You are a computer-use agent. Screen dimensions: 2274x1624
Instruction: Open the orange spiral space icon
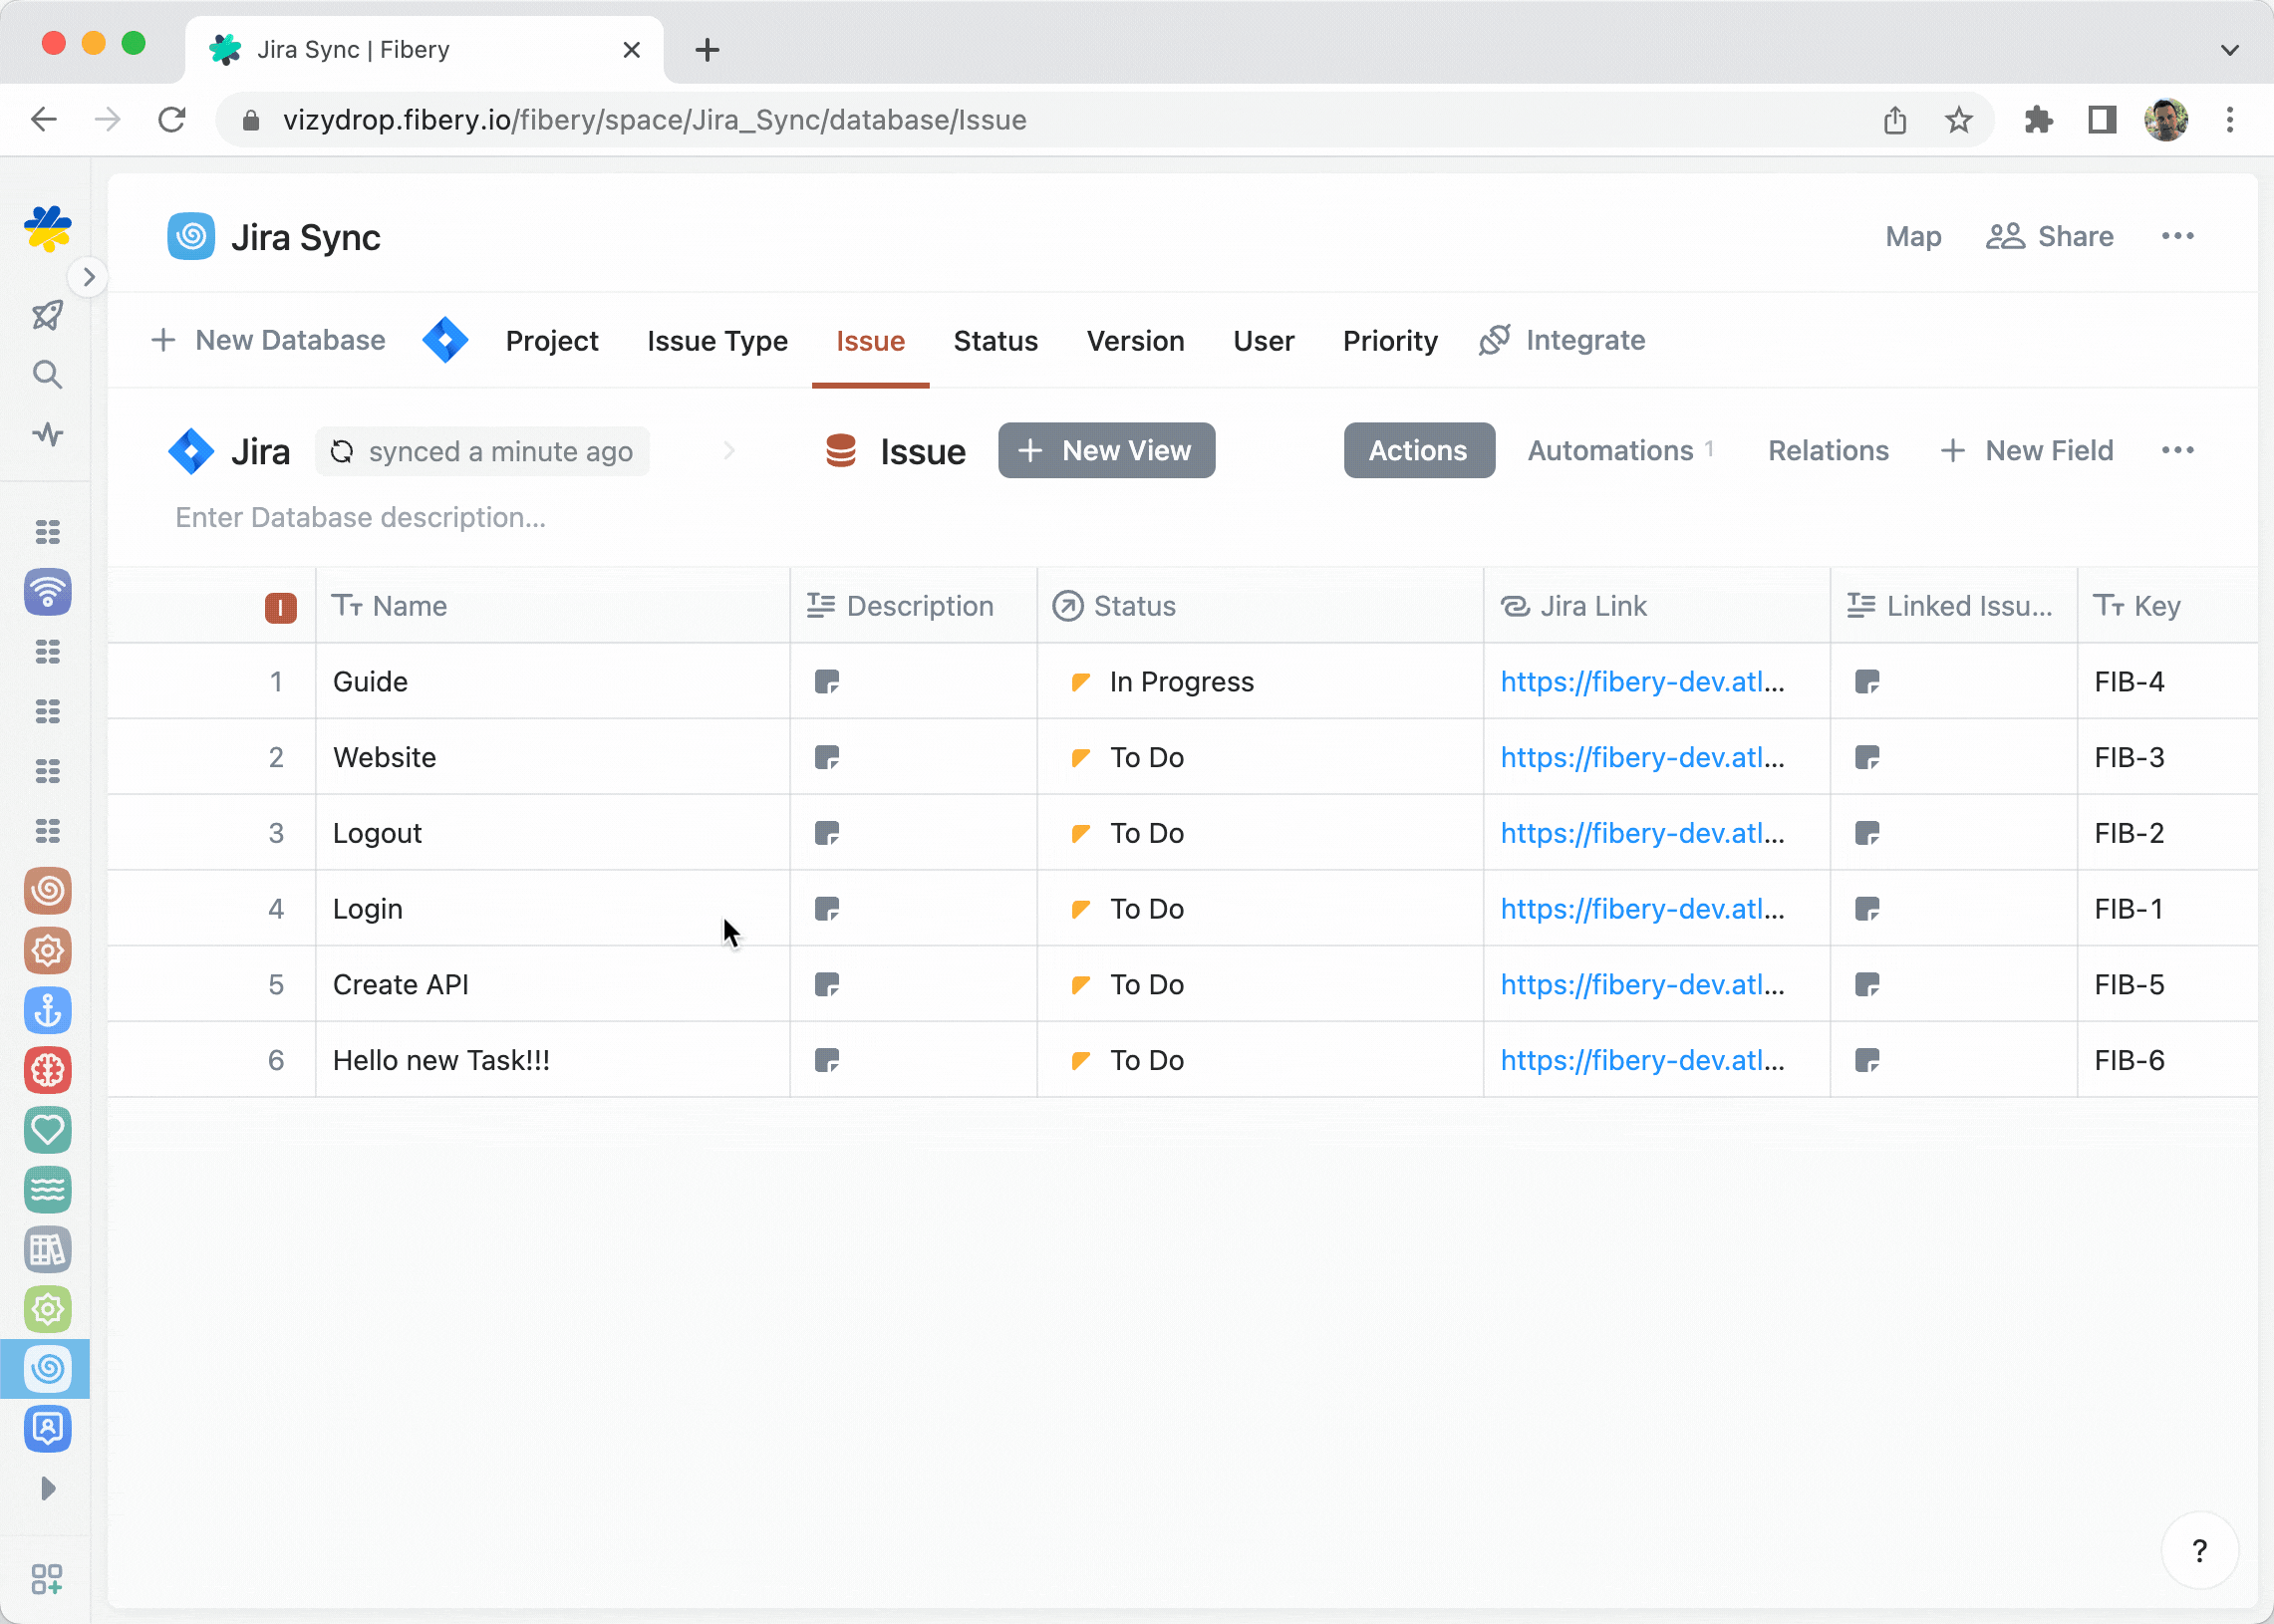(x=48, y=890)
